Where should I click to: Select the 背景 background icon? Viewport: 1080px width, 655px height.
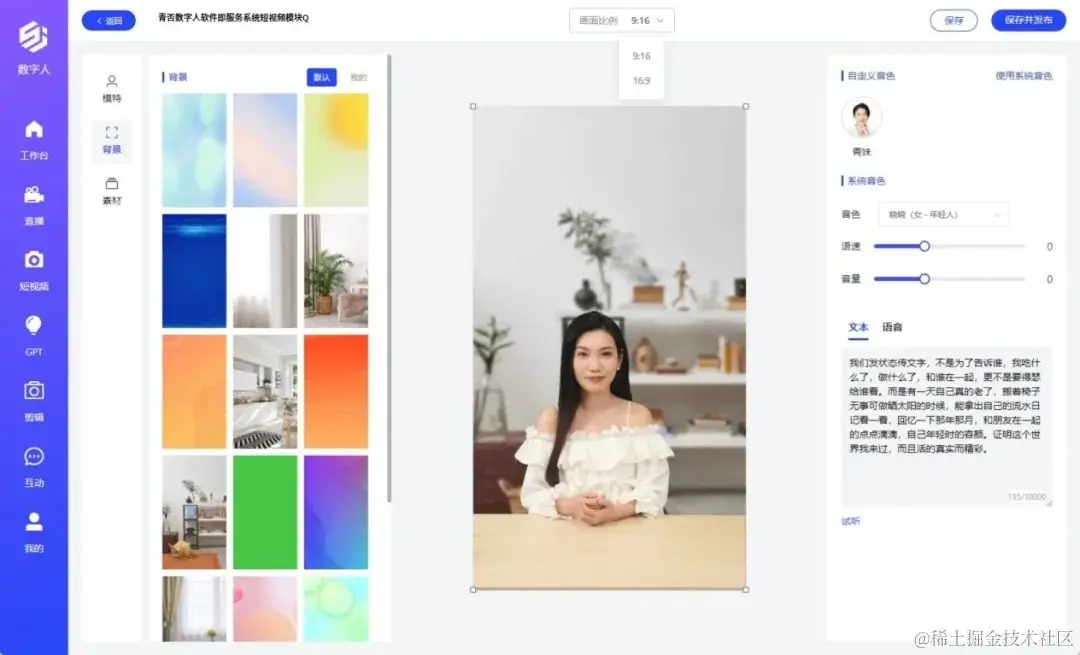pyautogui.click(x=112, y=132)
